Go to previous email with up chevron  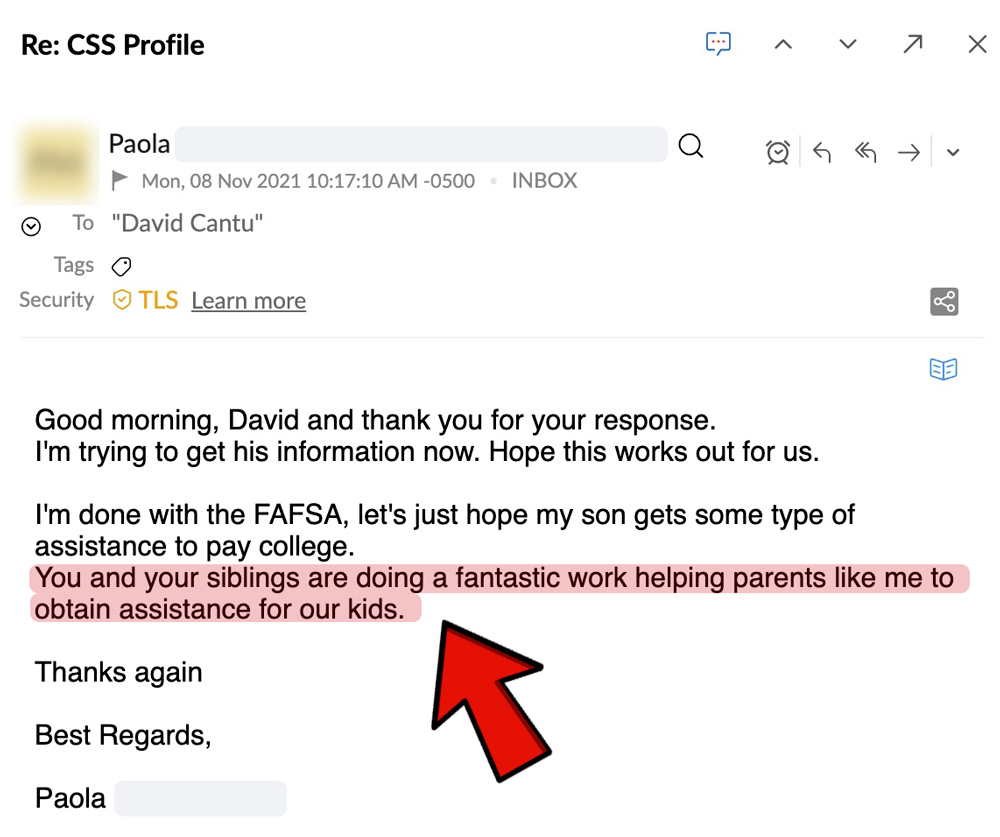(783, 44)
